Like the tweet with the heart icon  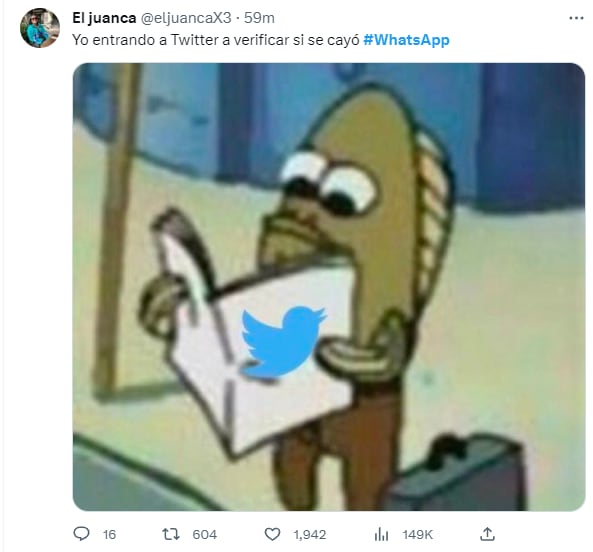click(x=272, y=534)
